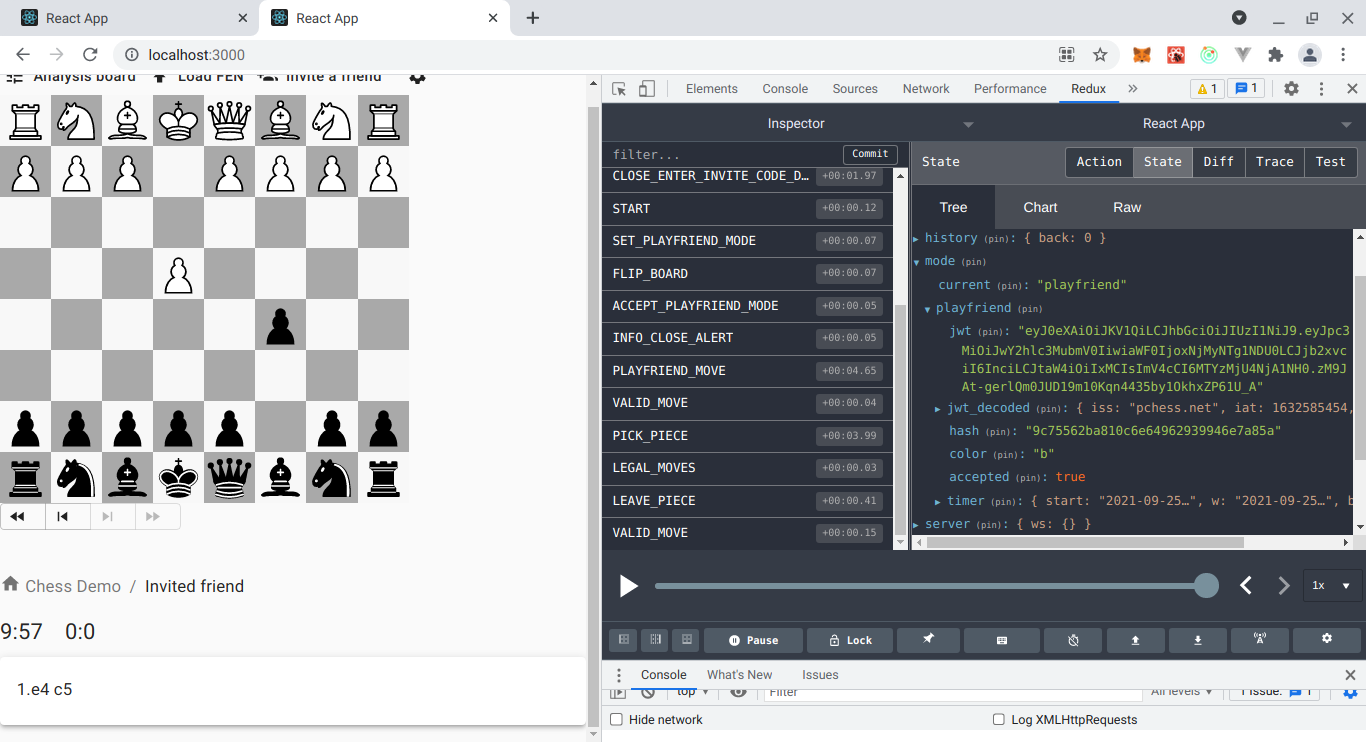
Task: Open Redux DevTools remote connection icon
Action: point(1259,639)
